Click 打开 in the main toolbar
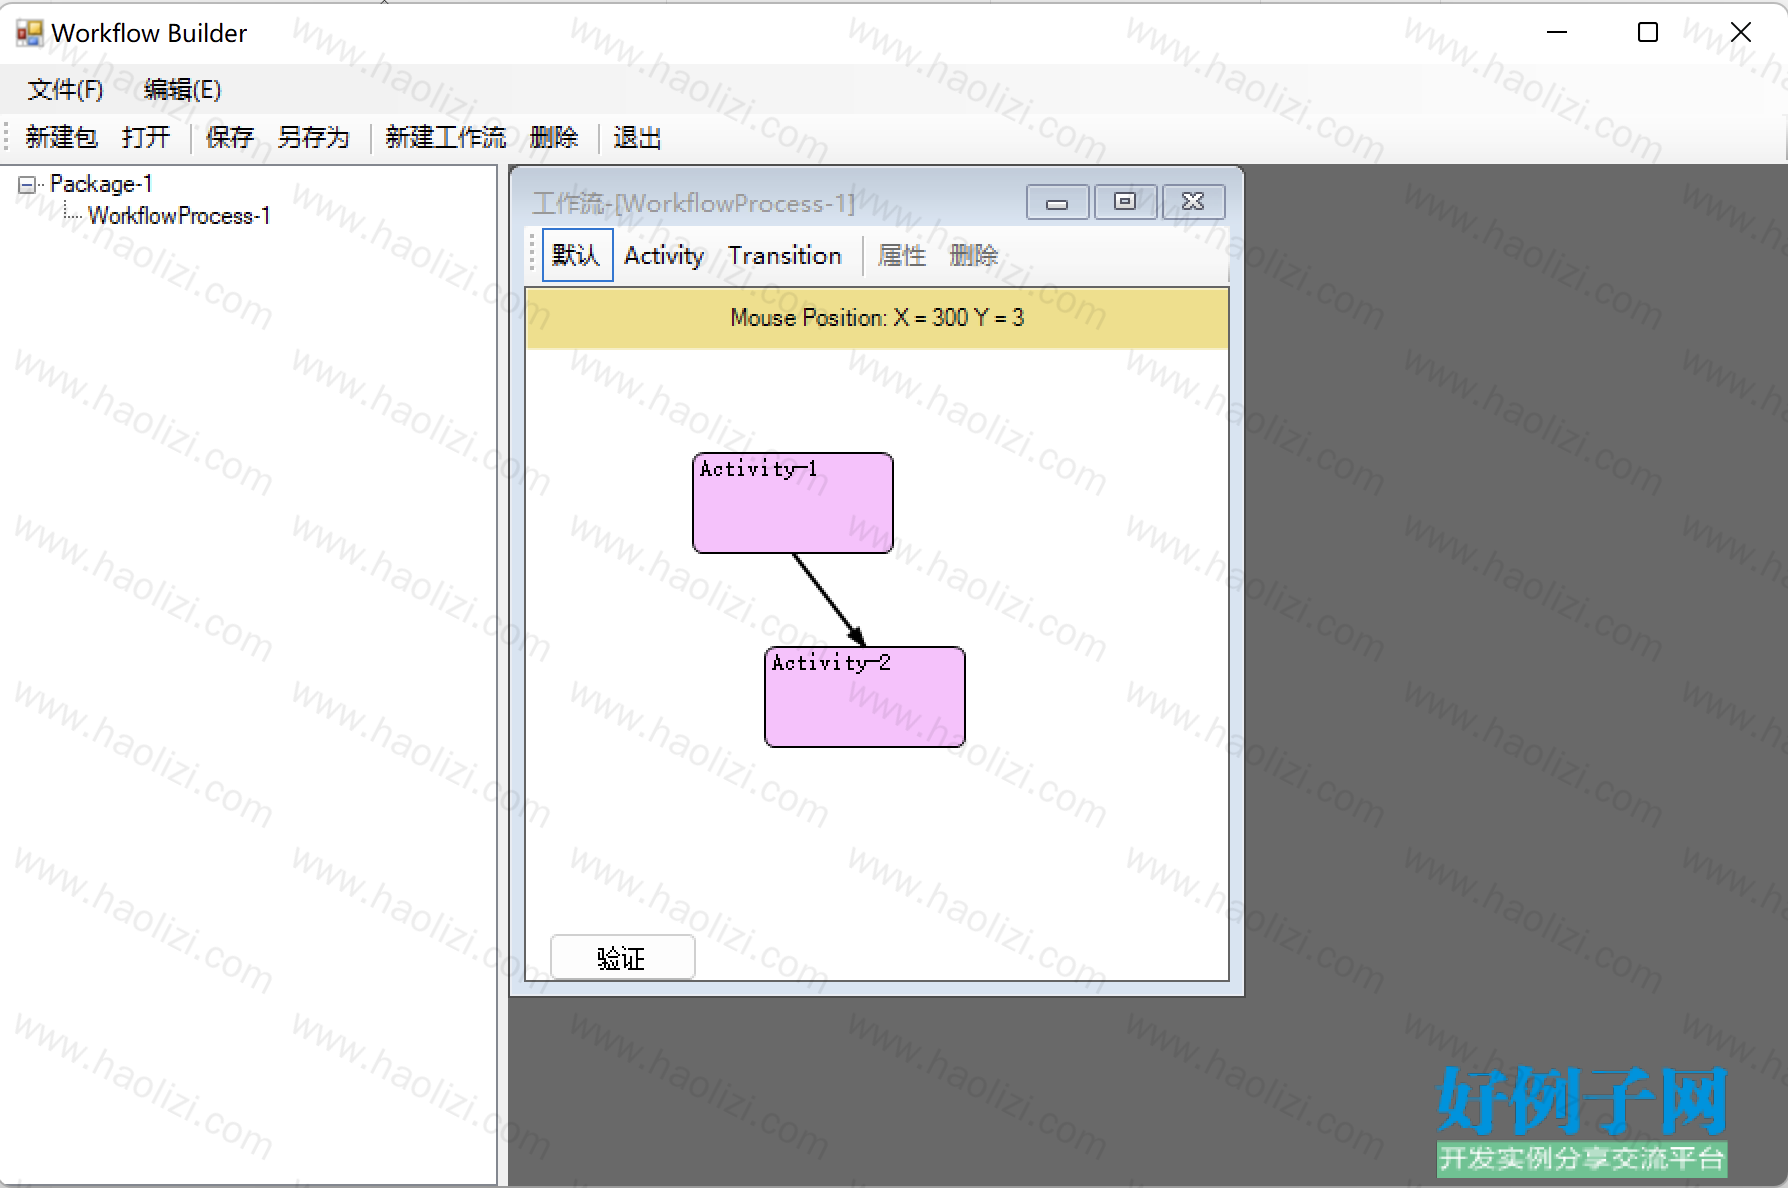Screen dimensions: 1788x1188 point(146,137)
